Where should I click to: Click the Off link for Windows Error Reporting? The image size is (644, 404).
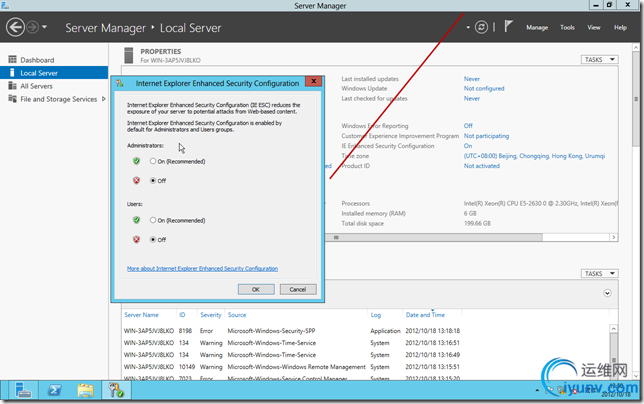click(468, 126)
